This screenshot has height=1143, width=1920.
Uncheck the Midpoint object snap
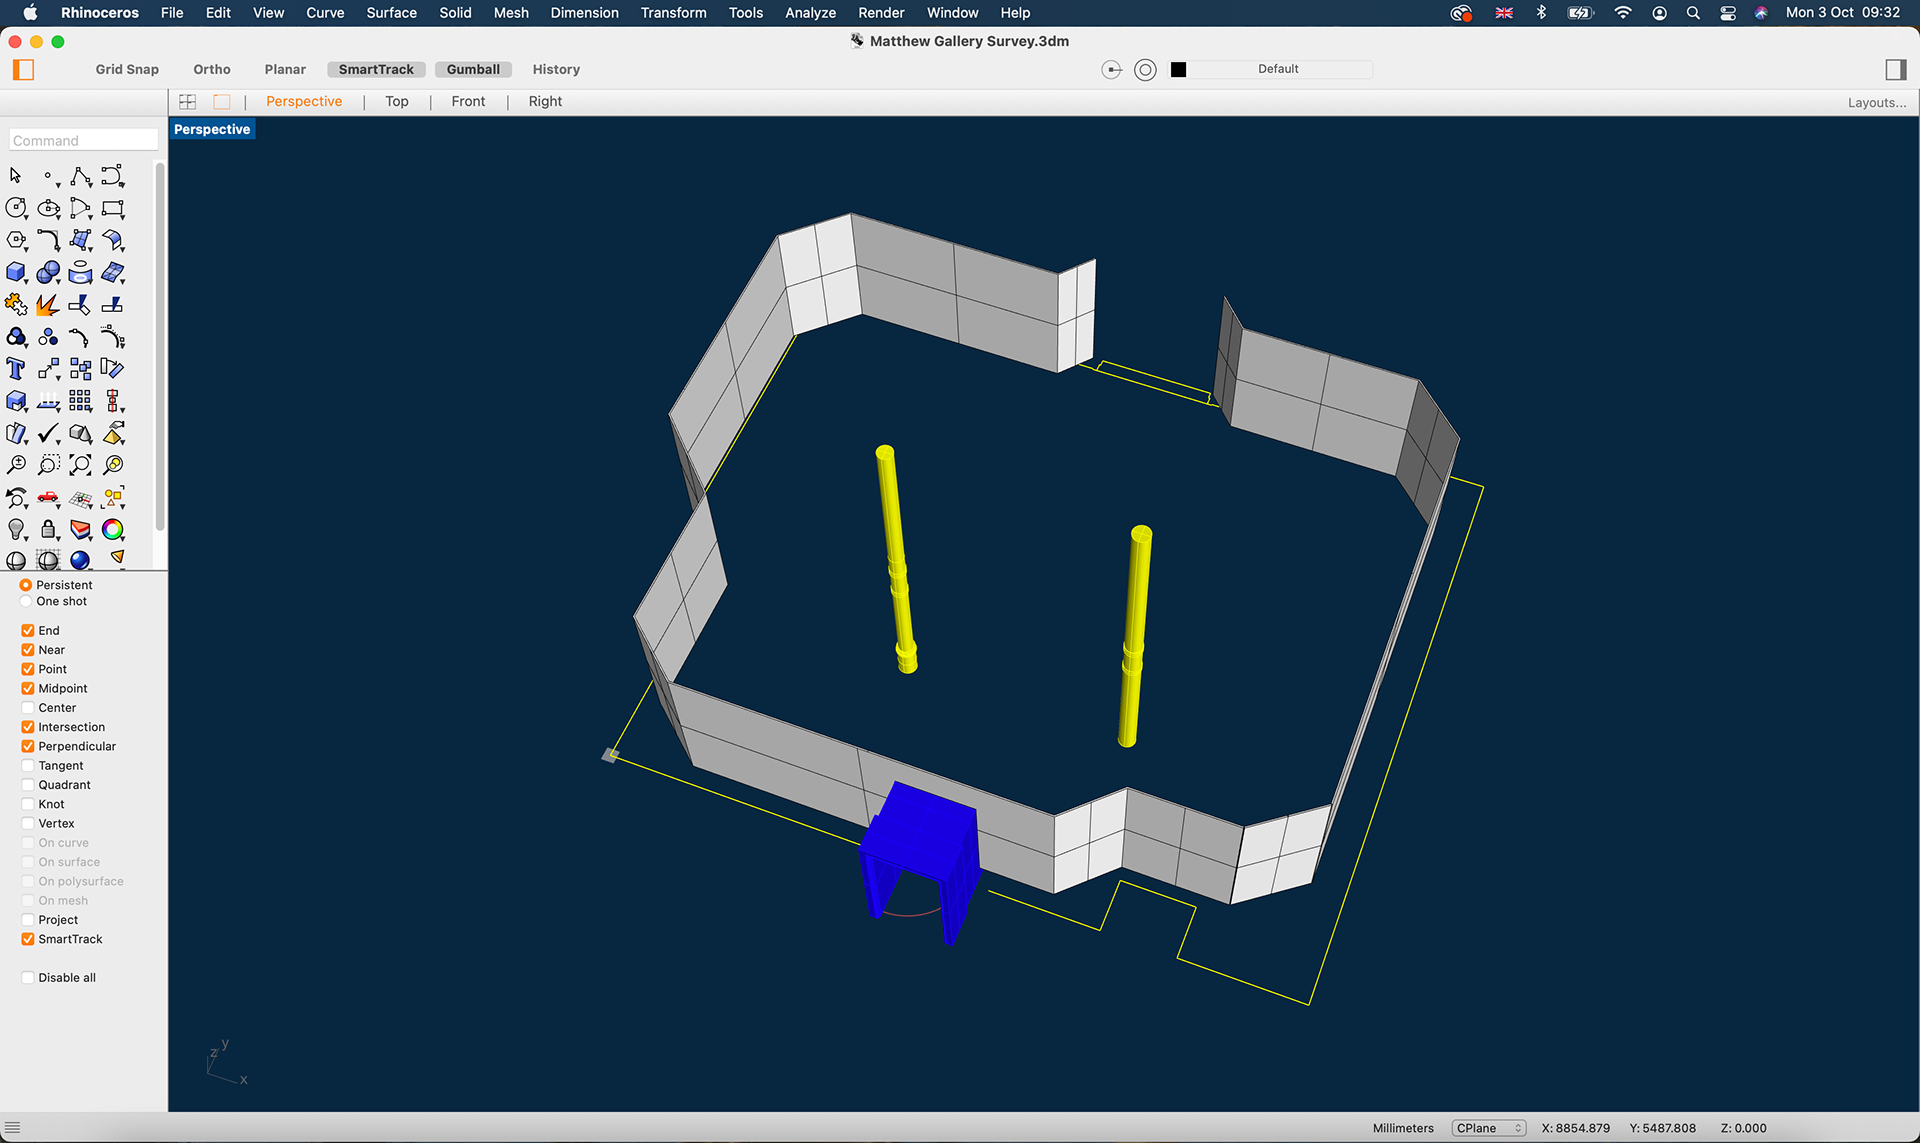[28, 688]
